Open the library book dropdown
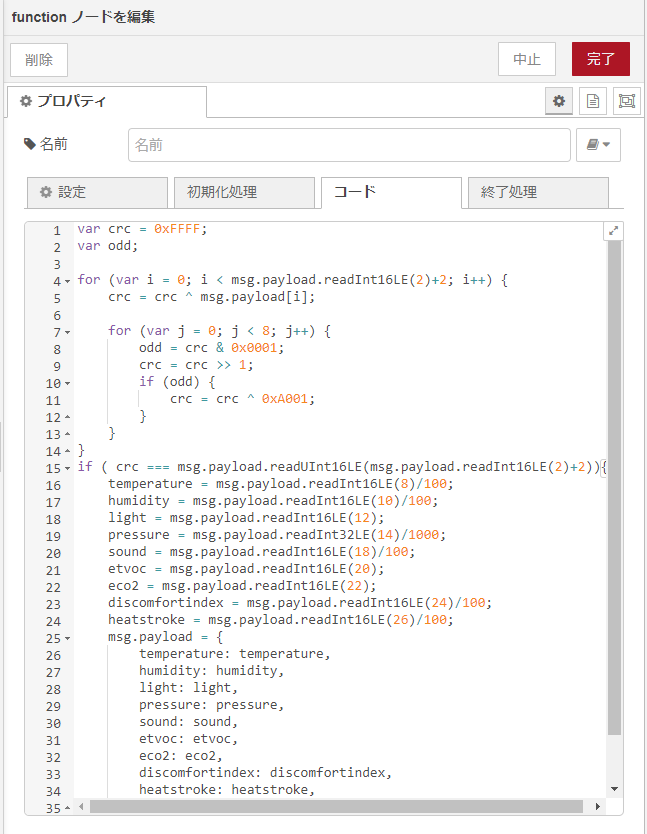The width and height of the screenshot is (647, 834). [599, 145]
